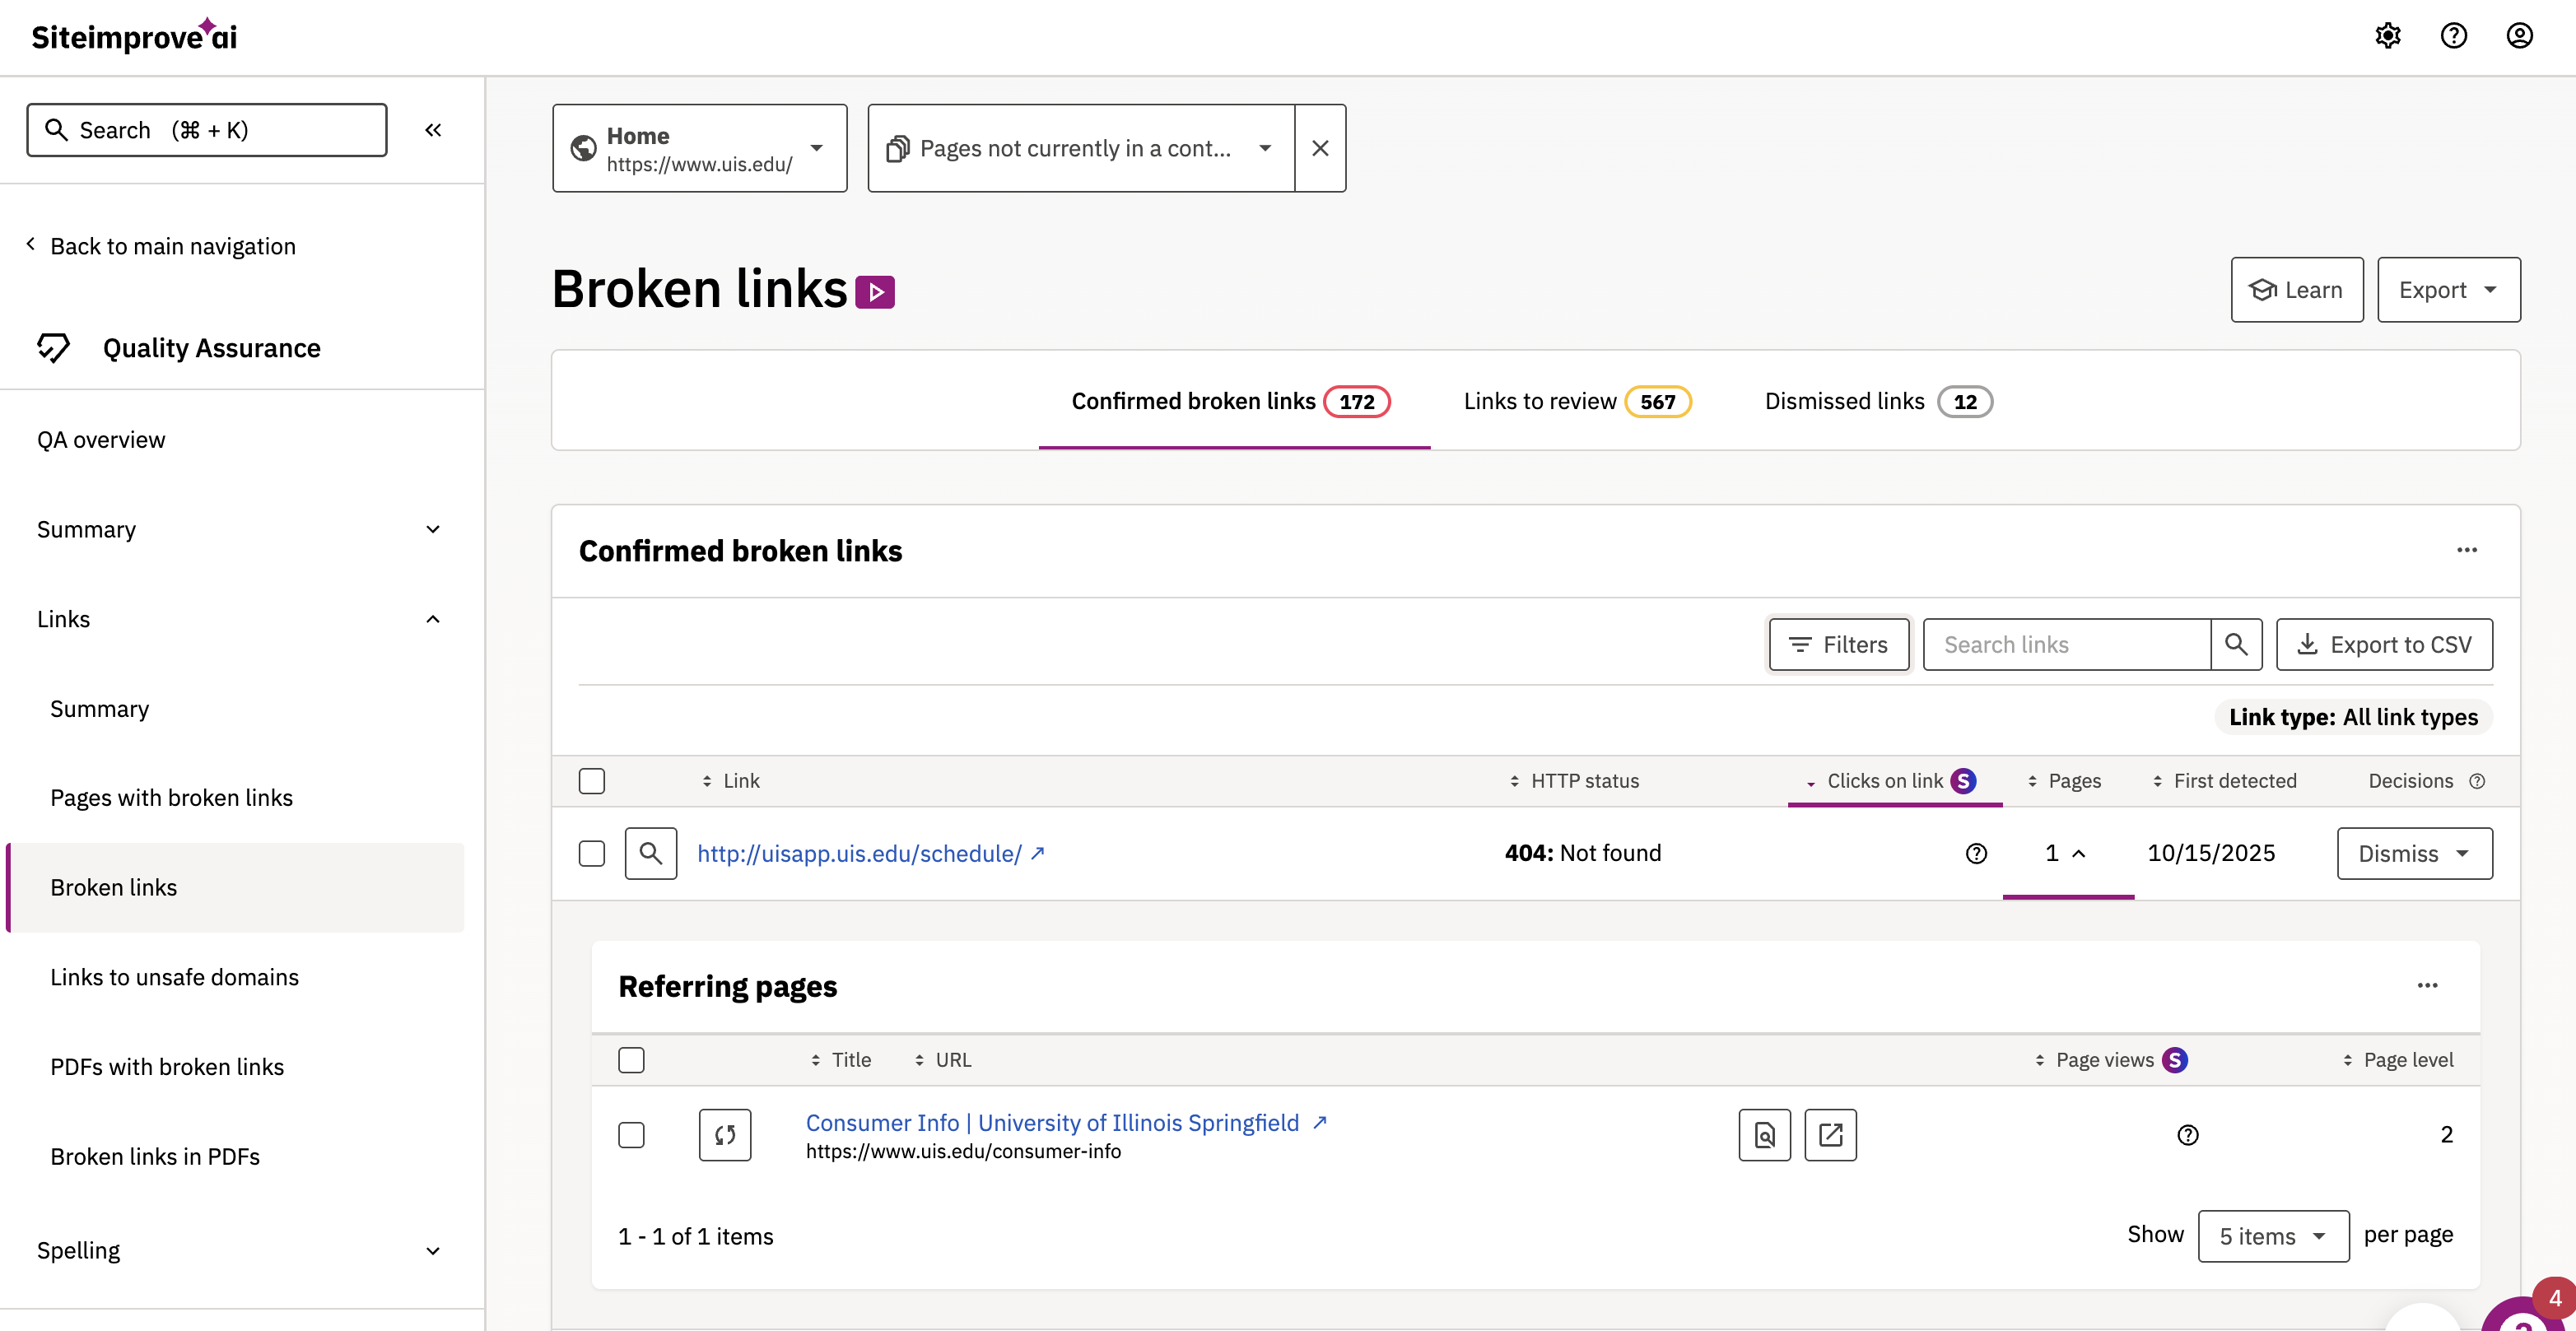Open the search icon beside the schedule link
This screenshot has height=1331, width=2576.
[651, 853]
